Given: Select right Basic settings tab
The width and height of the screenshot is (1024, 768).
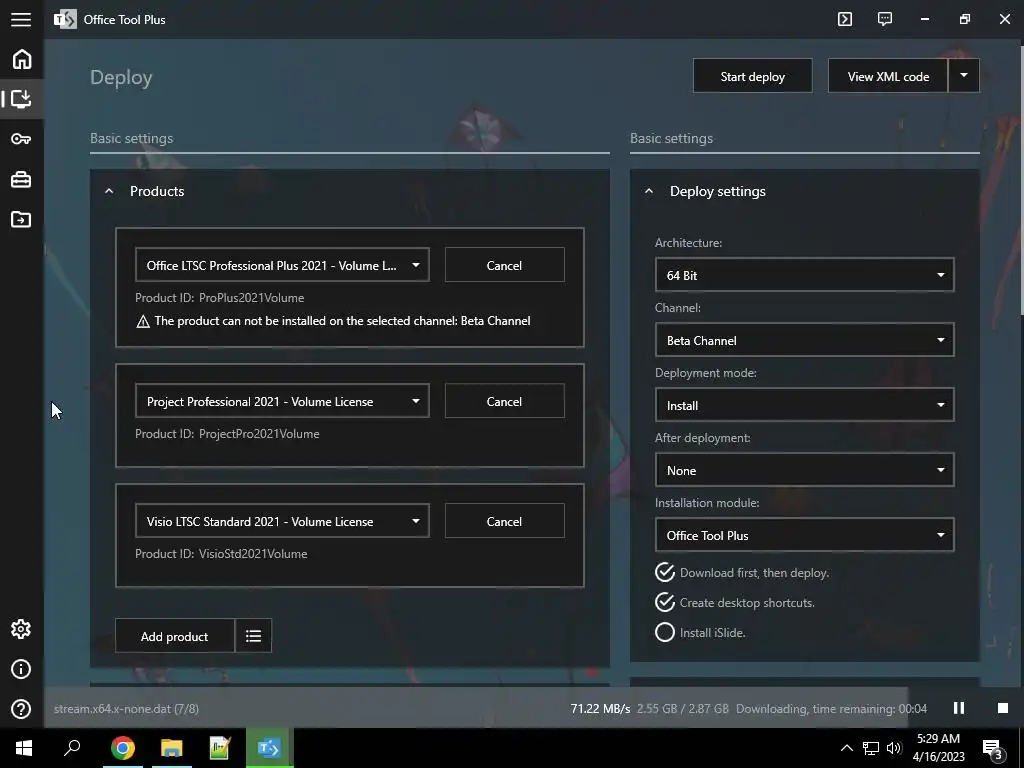Looking at the screenshot, I should point(671,138).
